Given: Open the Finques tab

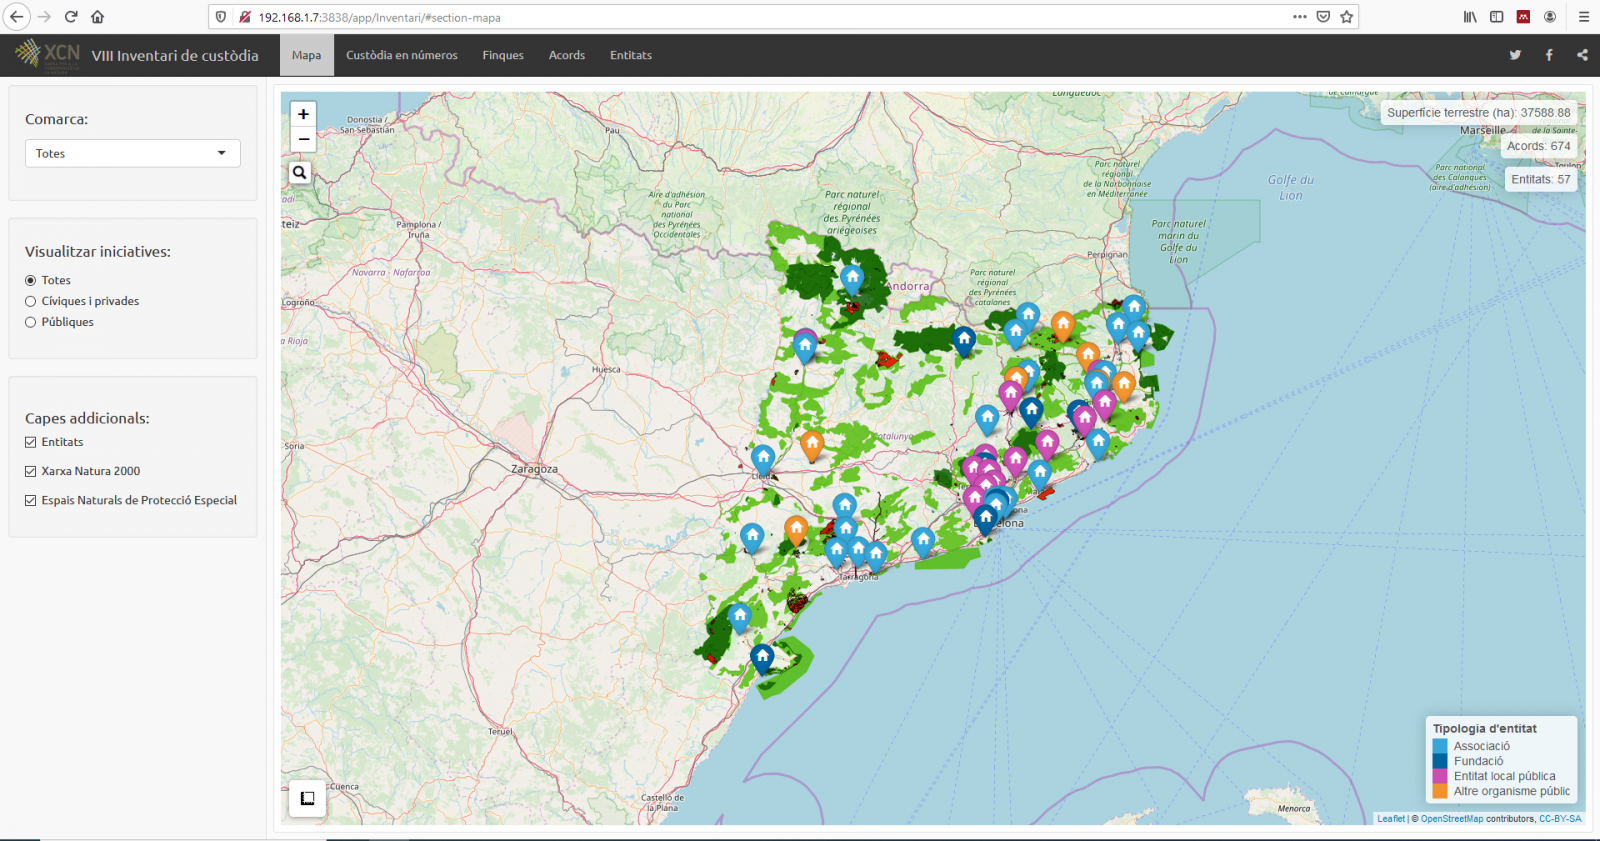Looking at the screenshot, I should point(503,55).
